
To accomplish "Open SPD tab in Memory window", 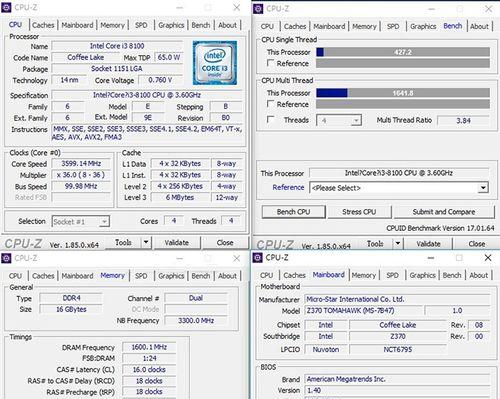I will 141,276.
